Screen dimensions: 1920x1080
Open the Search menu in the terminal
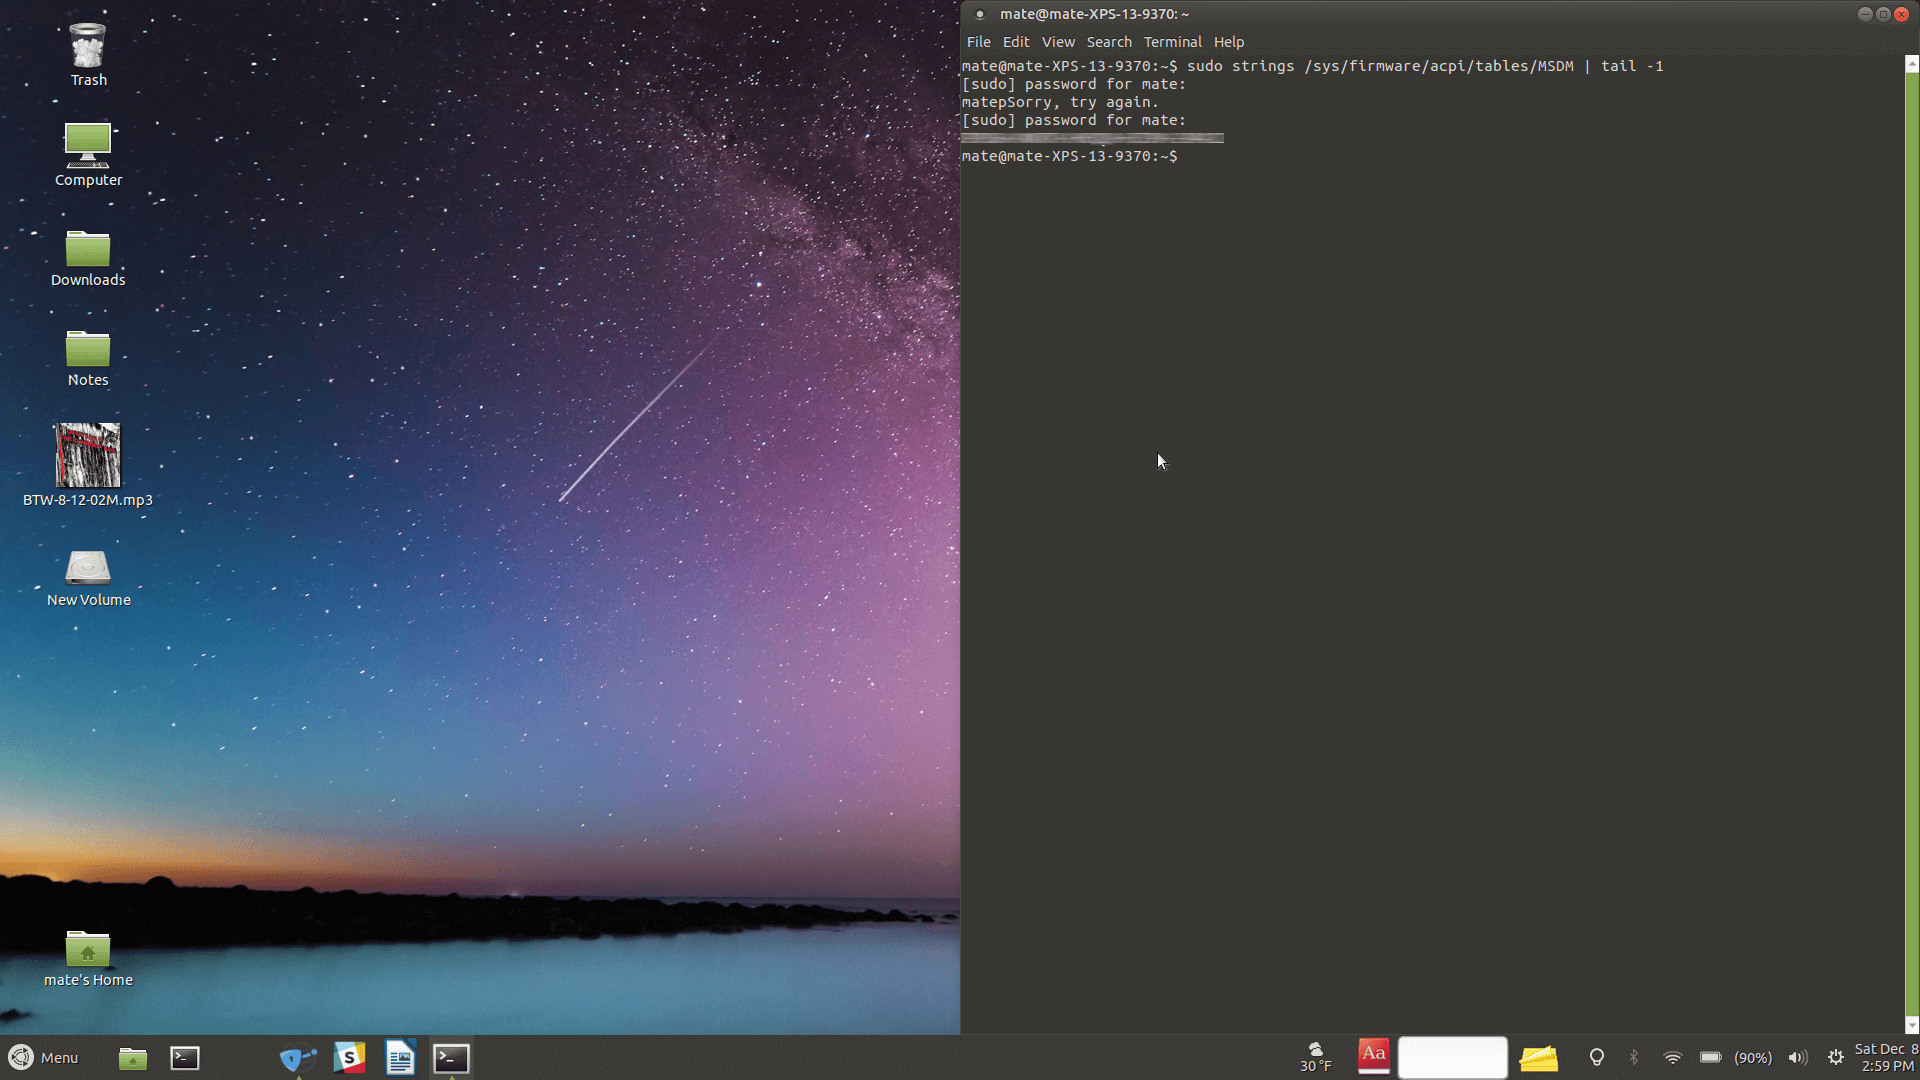click(x=1109, y=42)
